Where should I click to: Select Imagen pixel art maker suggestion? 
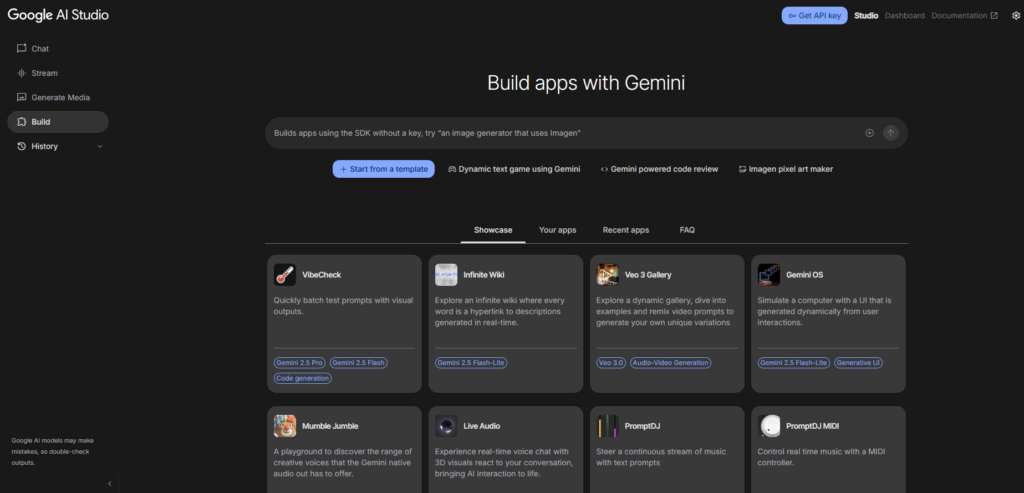coord(786,169)
